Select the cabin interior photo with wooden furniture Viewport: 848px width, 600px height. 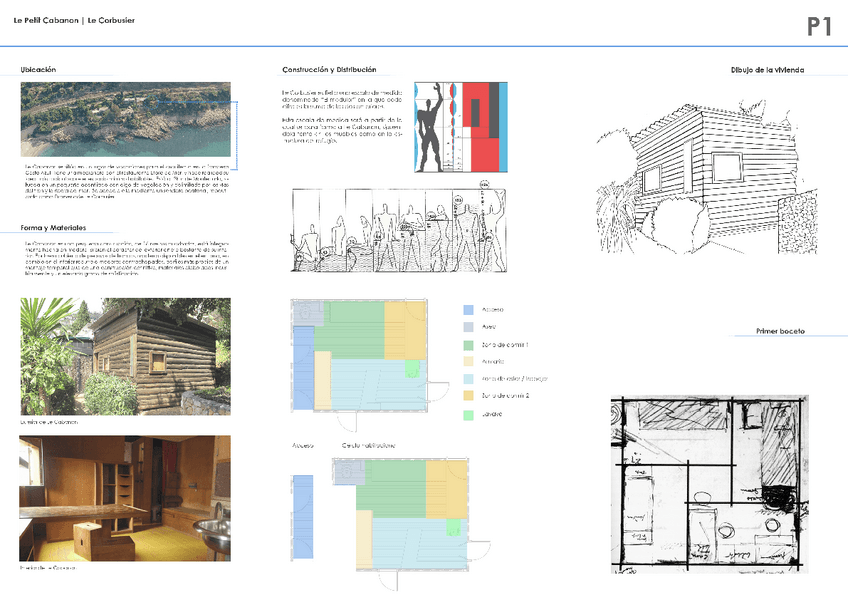[125, 497]
